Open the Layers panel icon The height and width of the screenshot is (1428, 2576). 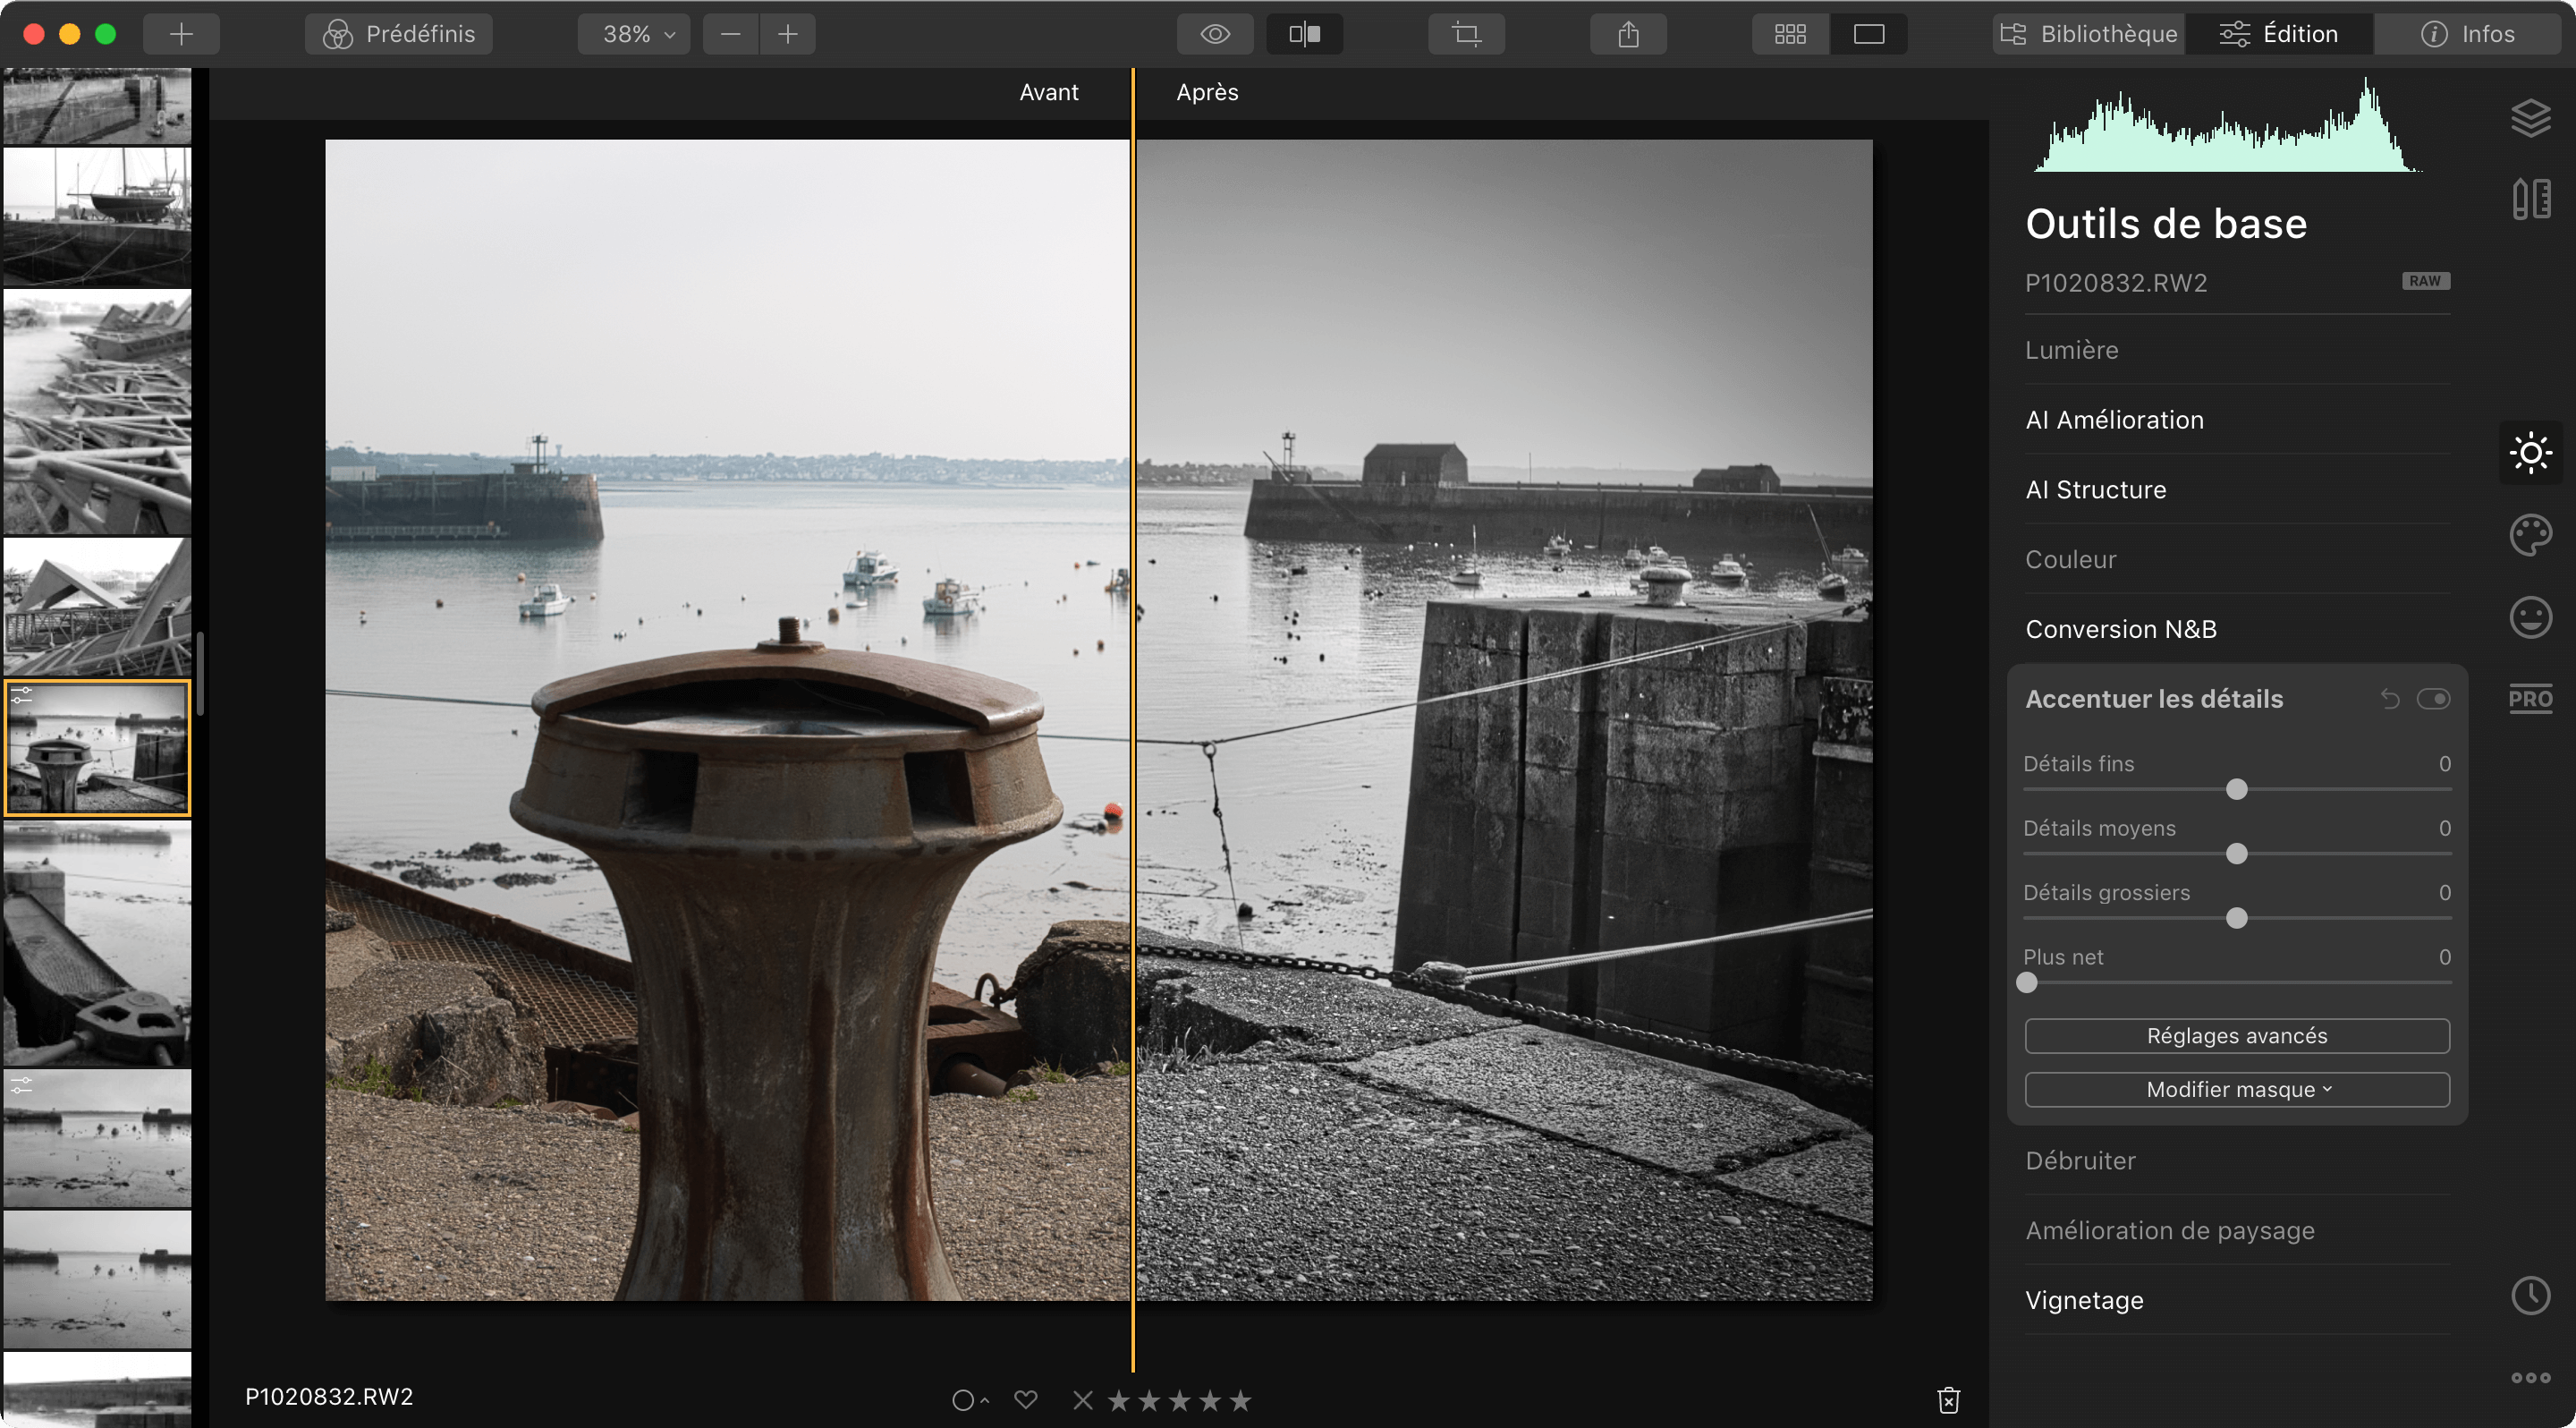pos(2530,118)
